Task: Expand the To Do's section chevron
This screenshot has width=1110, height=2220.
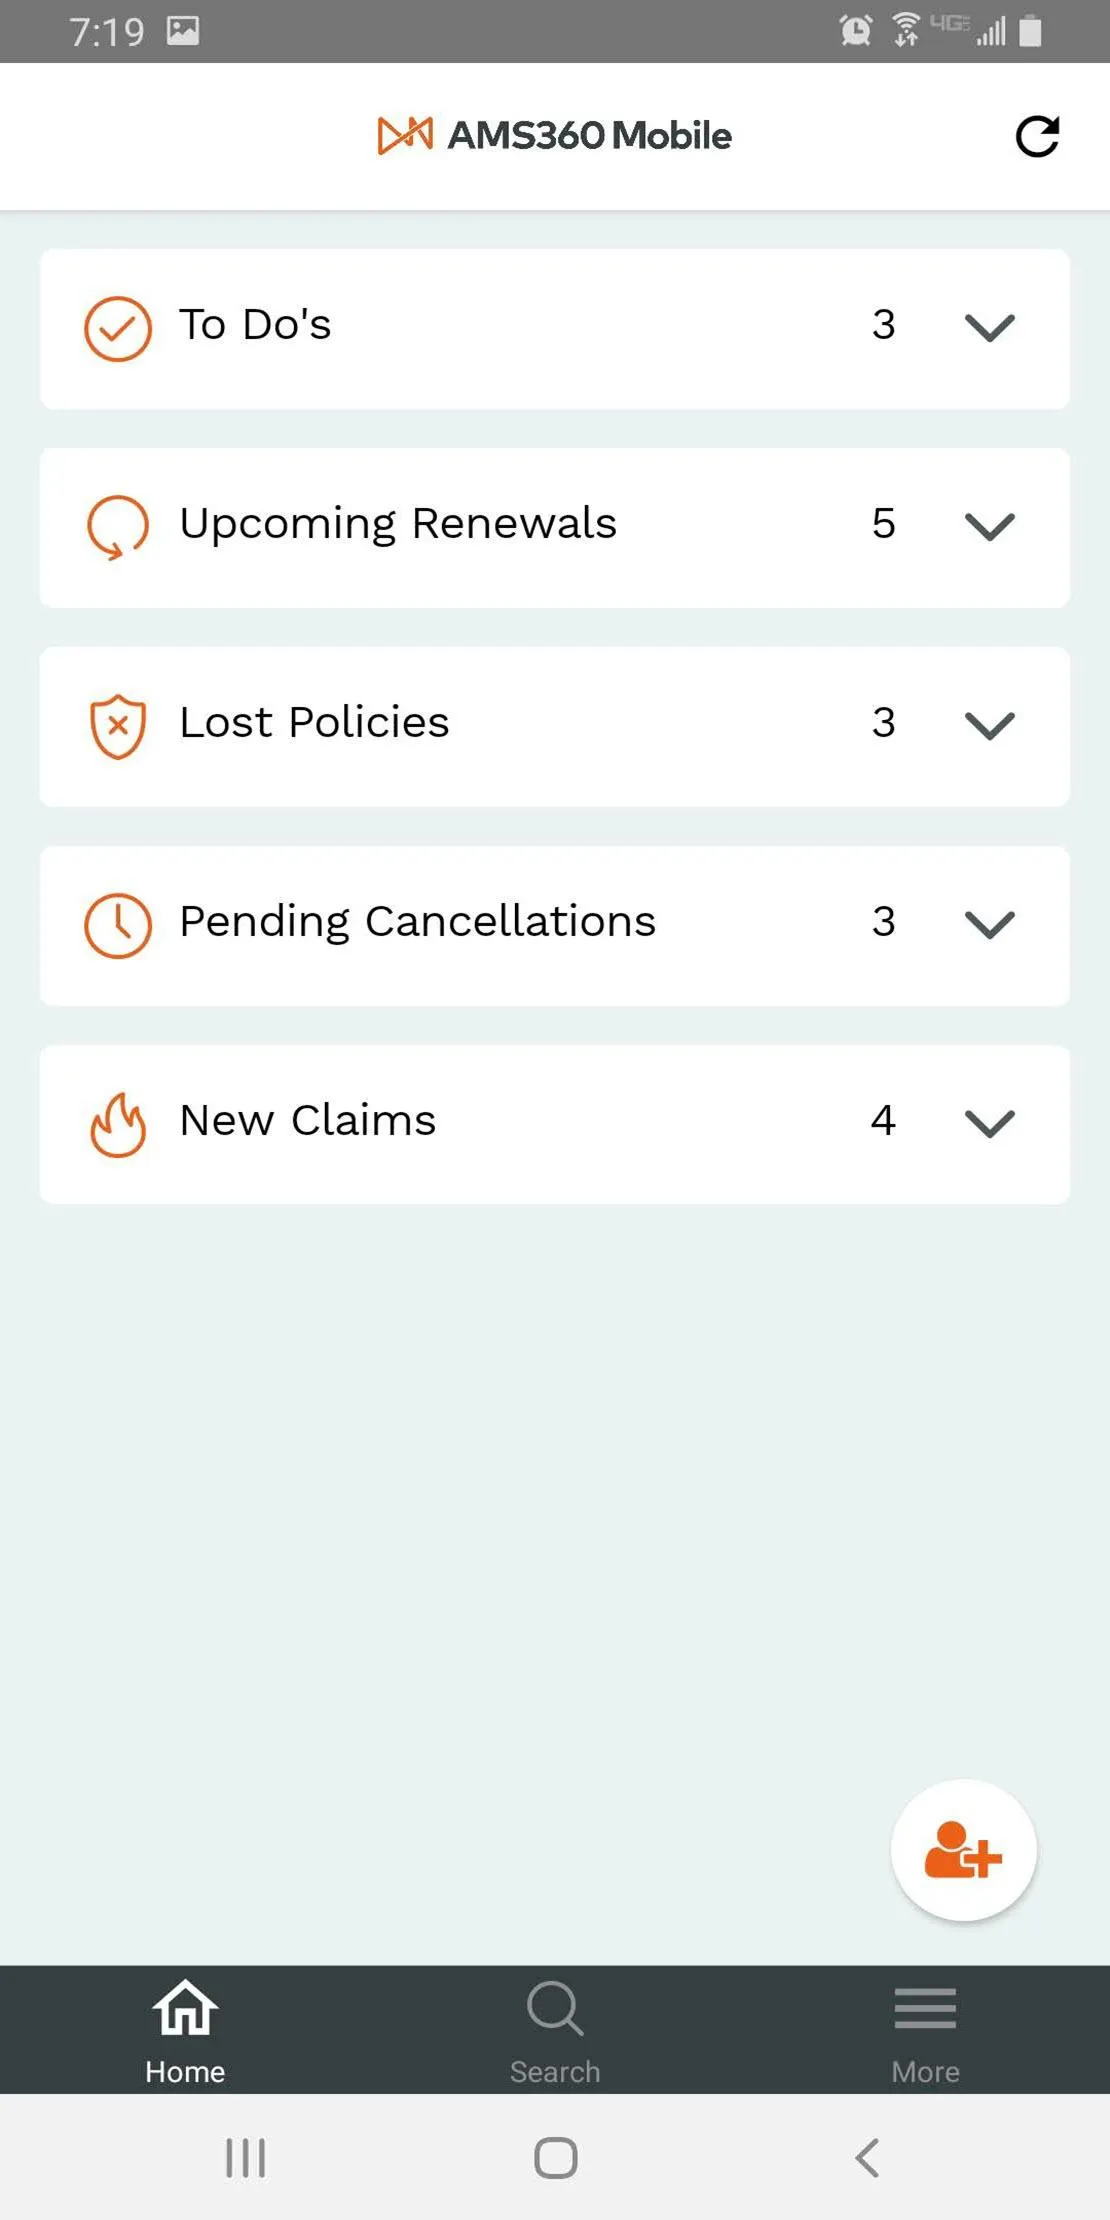Action: [x=989, y=328]
